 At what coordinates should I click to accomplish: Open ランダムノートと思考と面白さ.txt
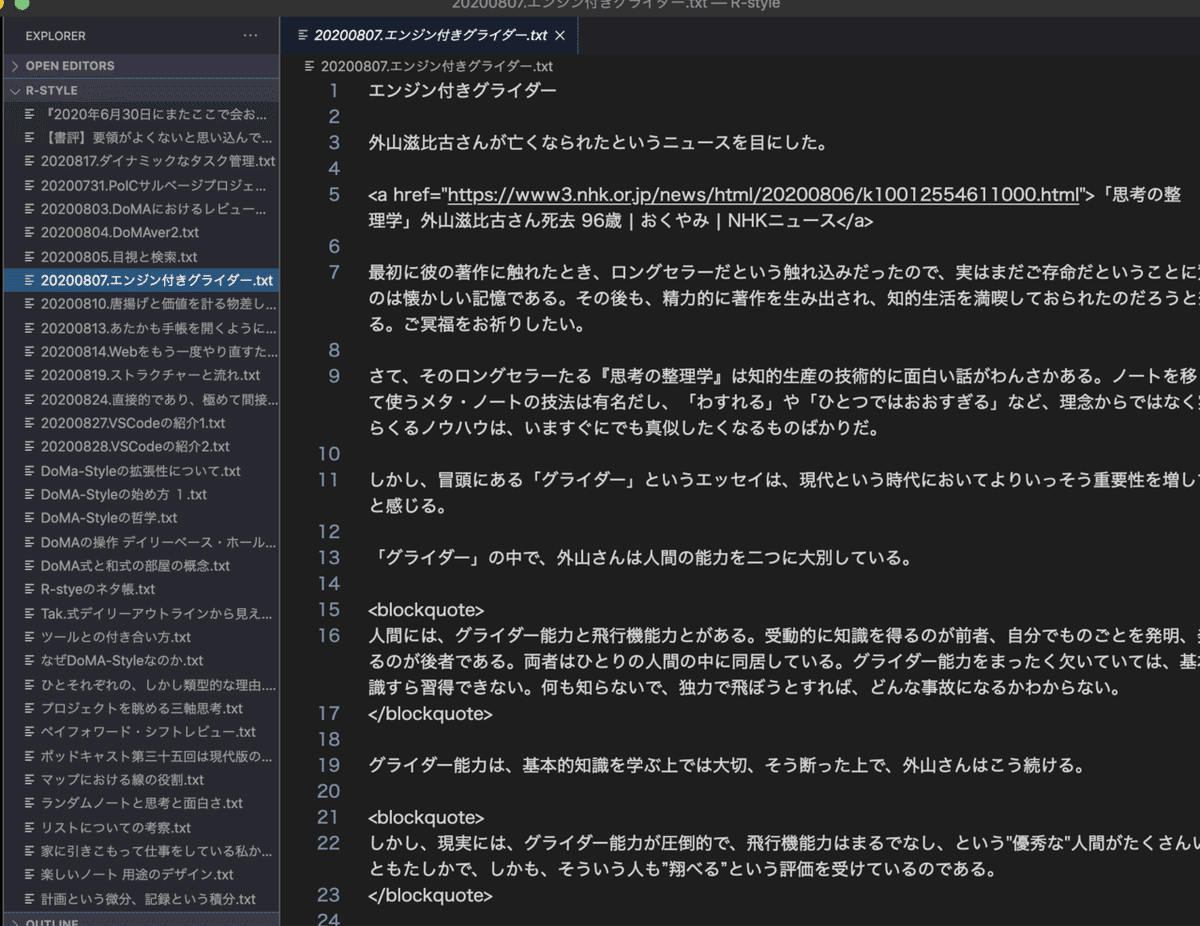coord(141,803)
